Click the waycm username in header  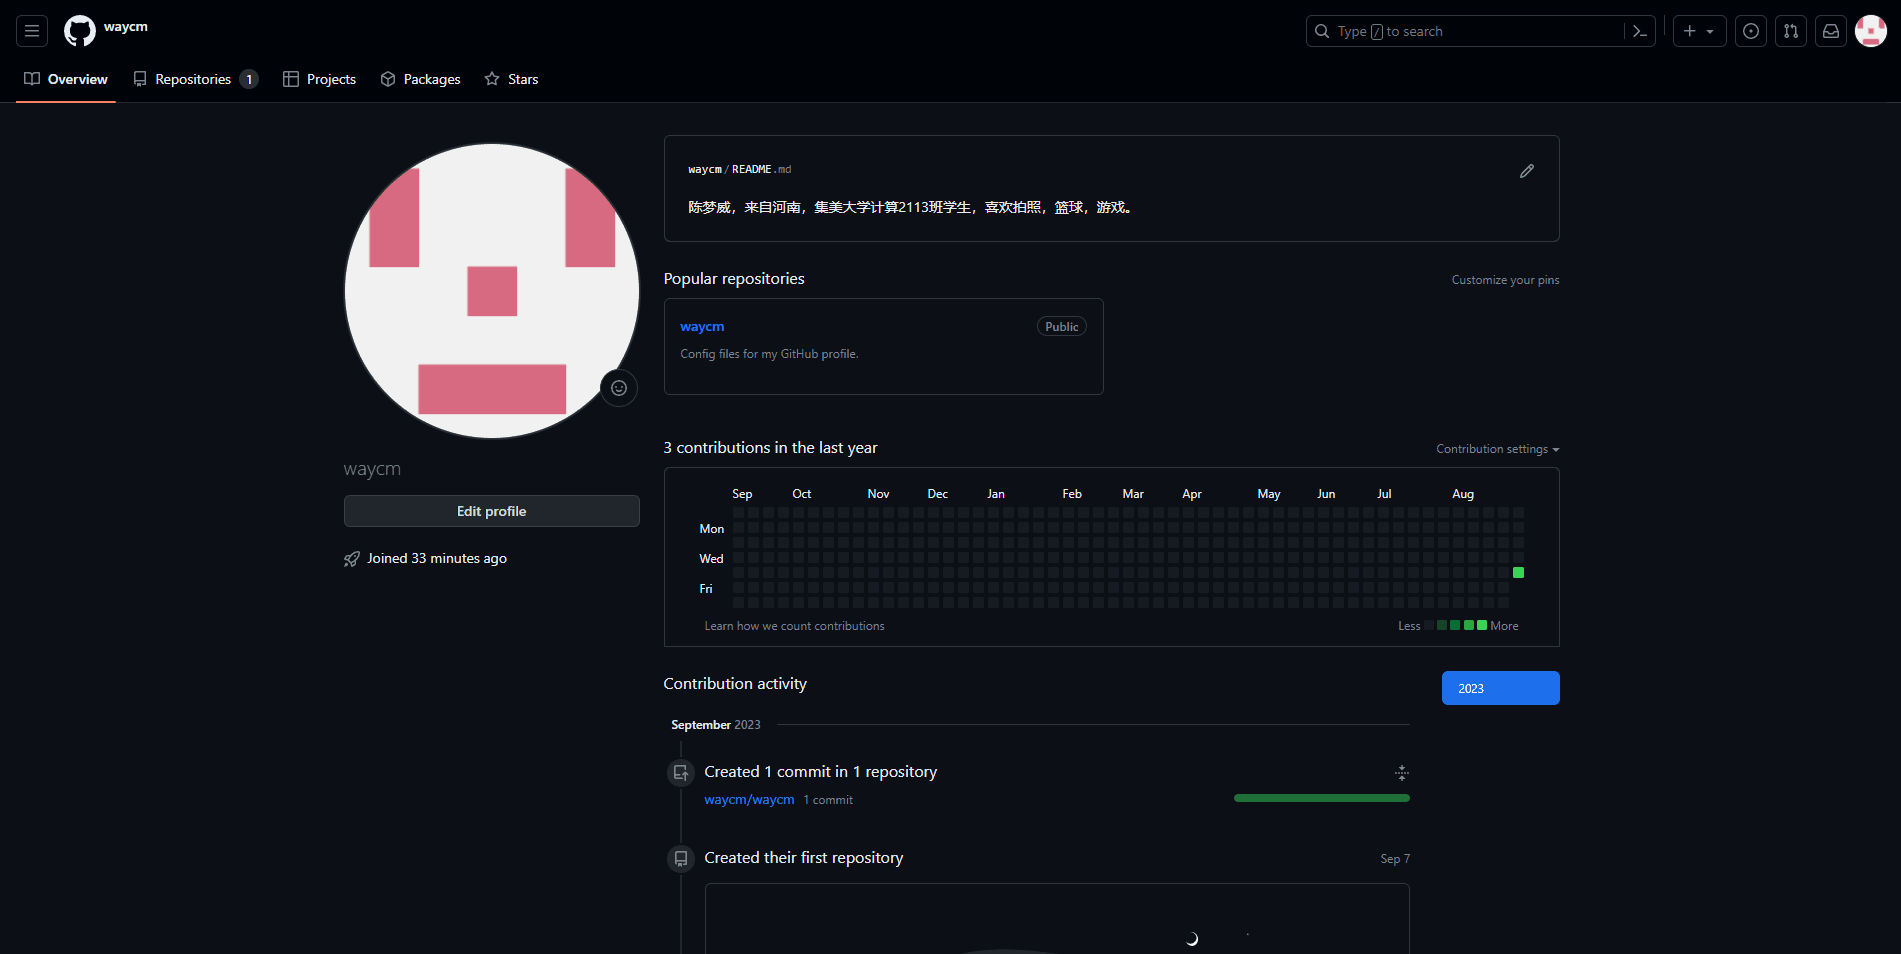point(126,27)
